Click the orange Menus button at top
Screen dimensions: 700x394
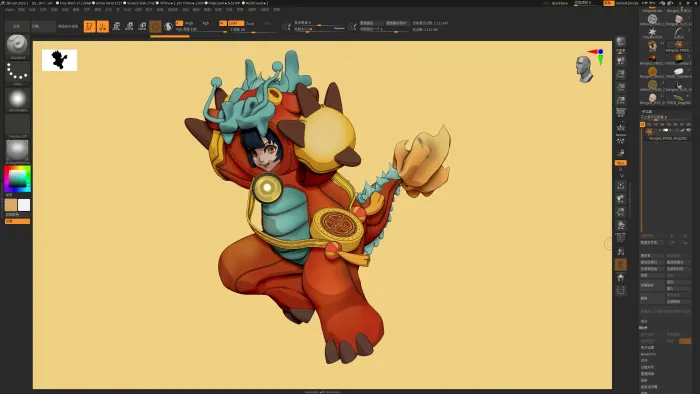coord(609,3)
